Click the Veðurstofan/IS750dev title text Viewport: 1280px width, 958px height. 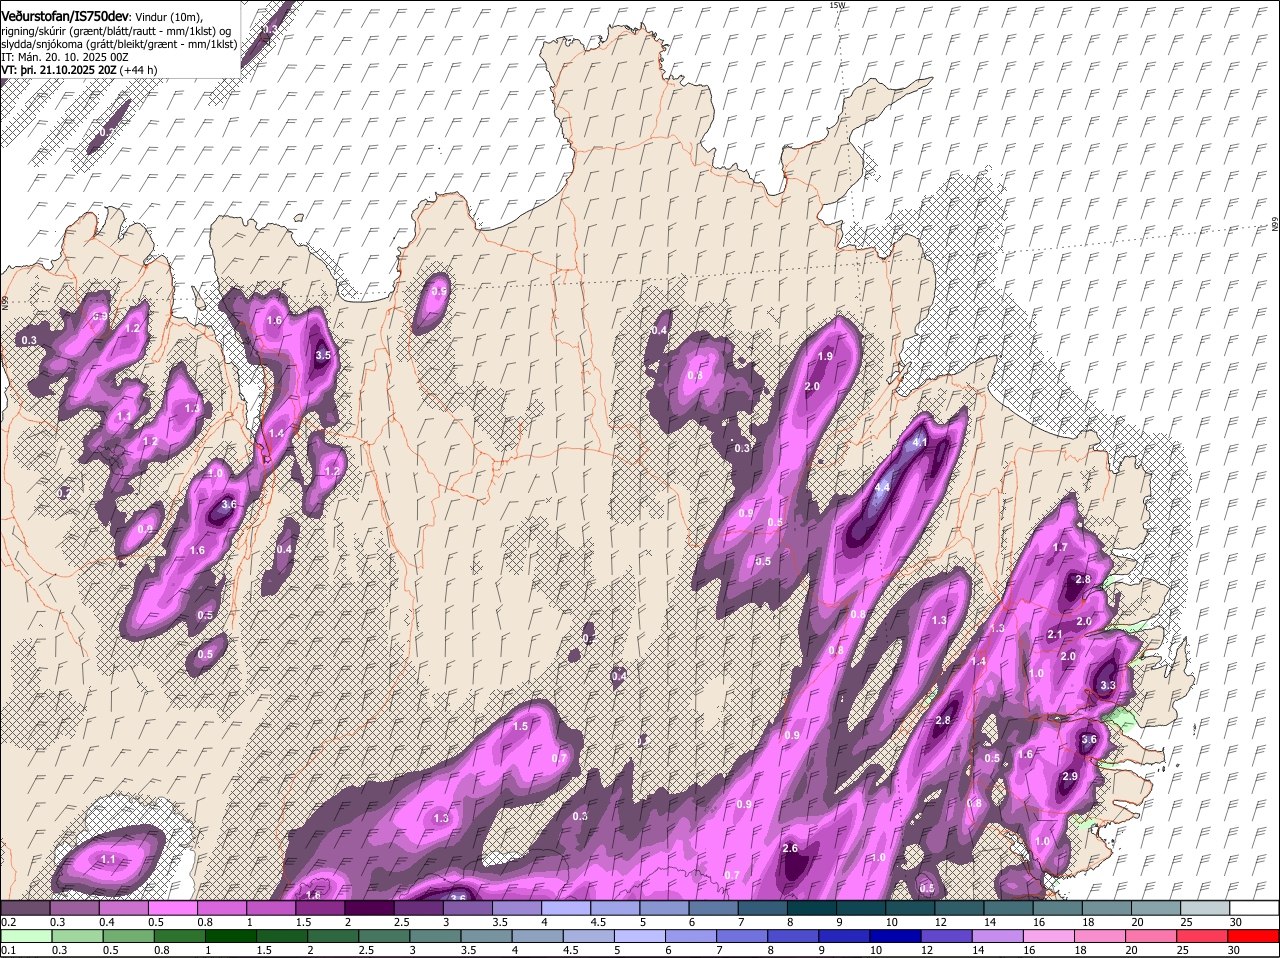(x=64, y=15)
